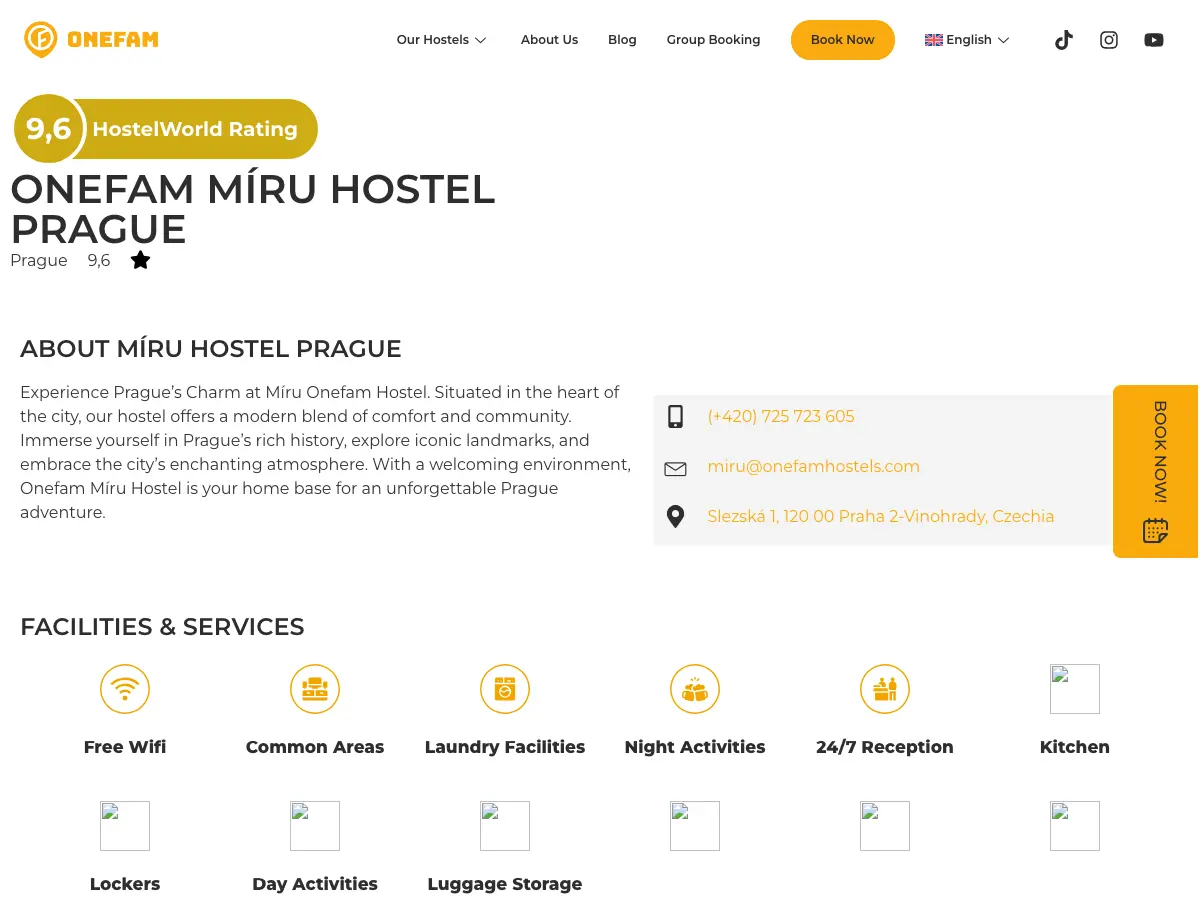Click the 9,6 HostelWorld rating circle
This screenshot has height=900, width=1200.
pos(48,129)
